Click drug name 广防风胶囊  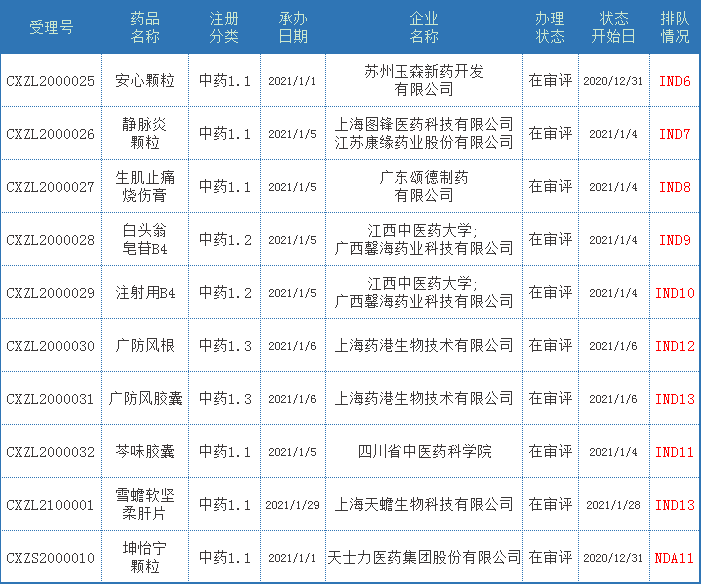[145, 398]
